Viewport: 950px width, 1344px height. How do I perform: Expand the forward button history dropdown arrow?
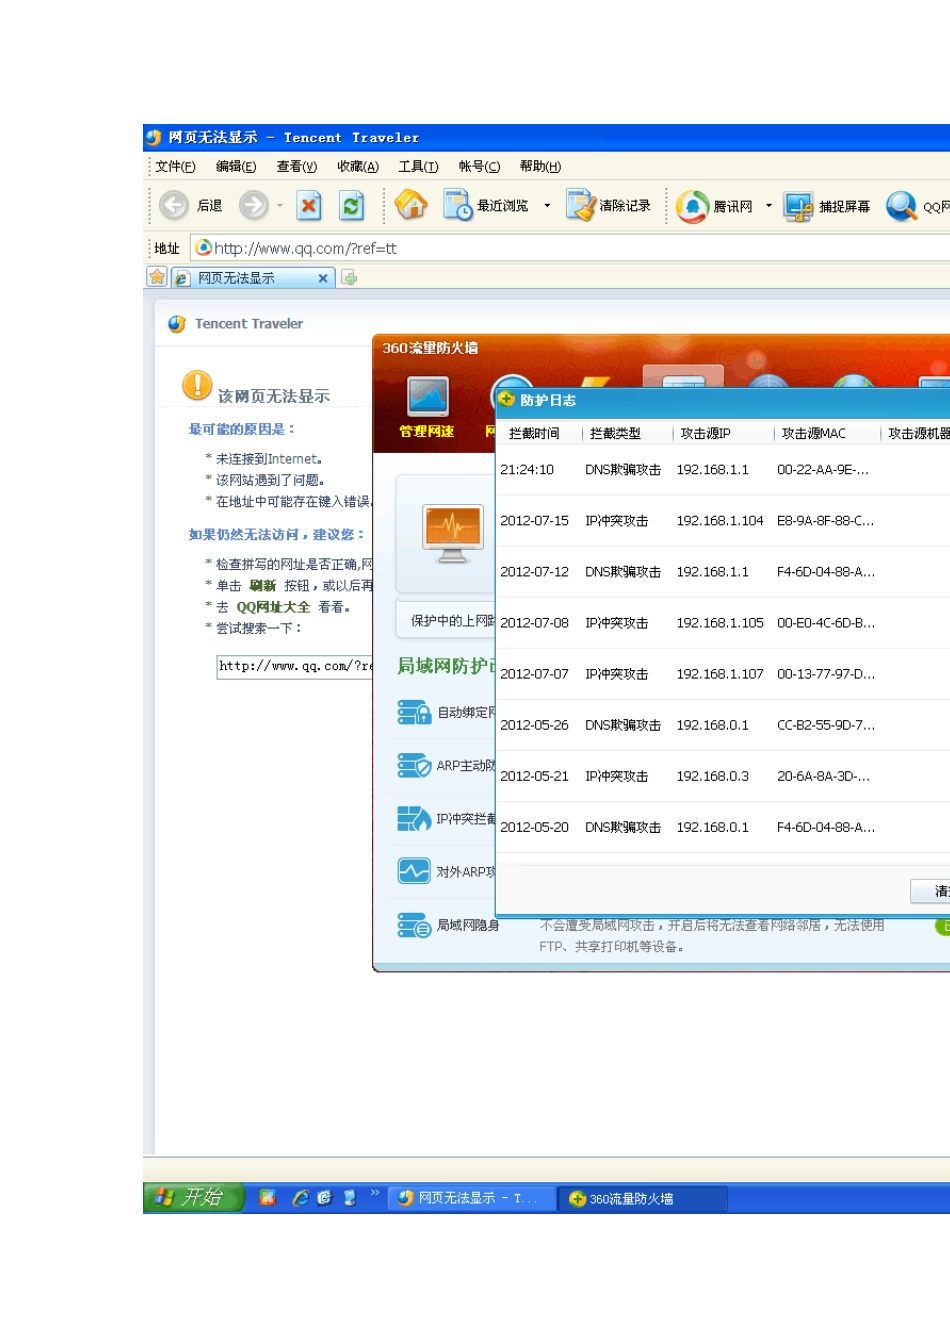tap(280, 206)
